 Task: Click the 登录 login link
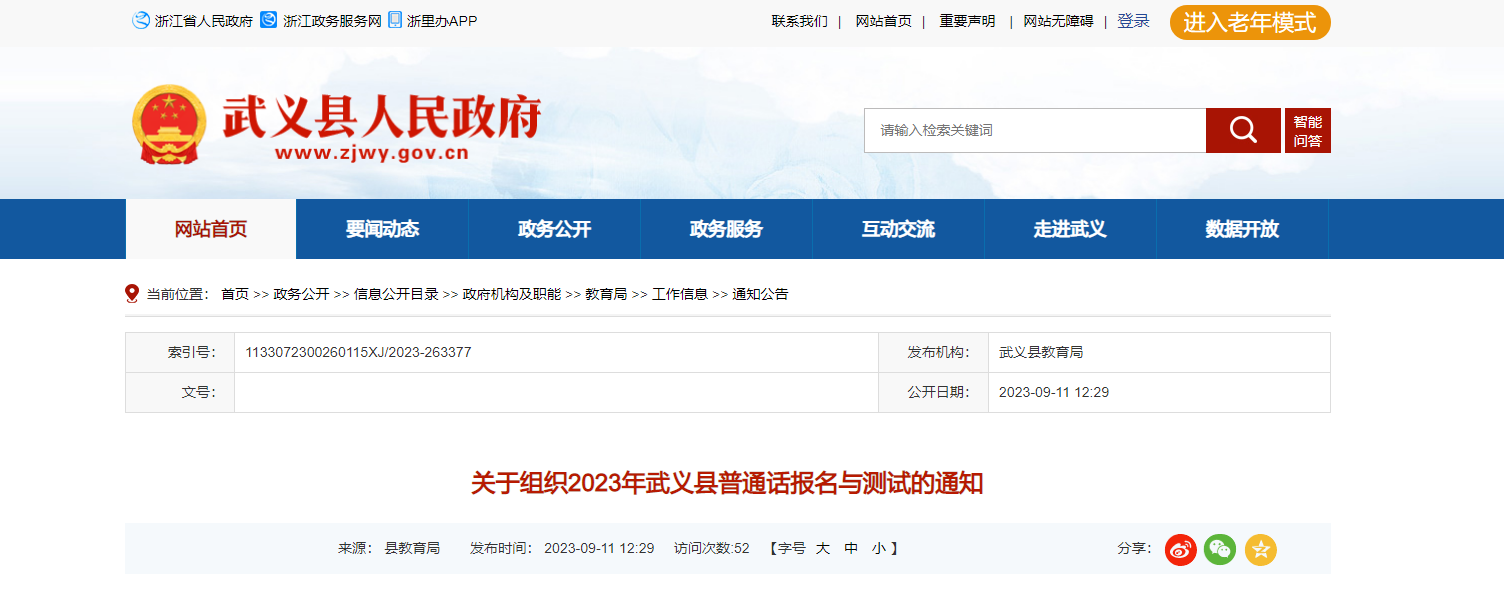1133,21
